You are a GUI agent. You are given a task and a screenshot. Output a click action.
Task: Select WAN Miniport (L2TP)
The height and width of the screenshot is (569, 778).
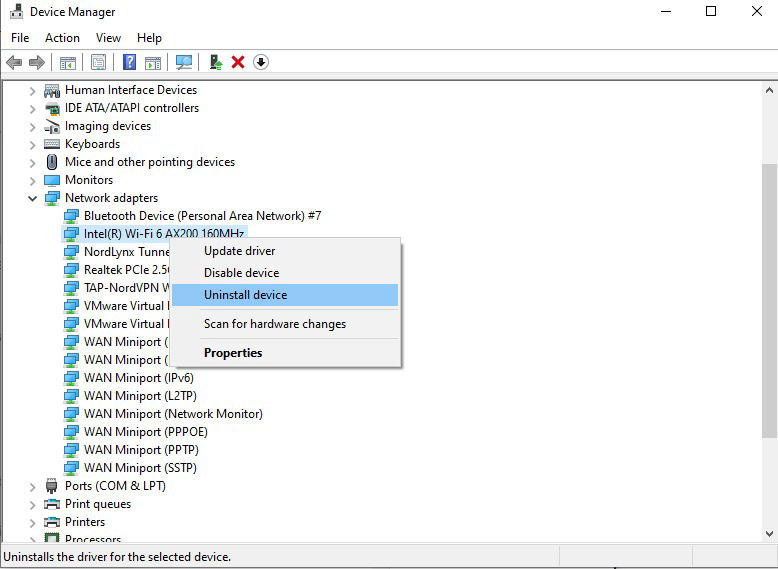(140, 395)
